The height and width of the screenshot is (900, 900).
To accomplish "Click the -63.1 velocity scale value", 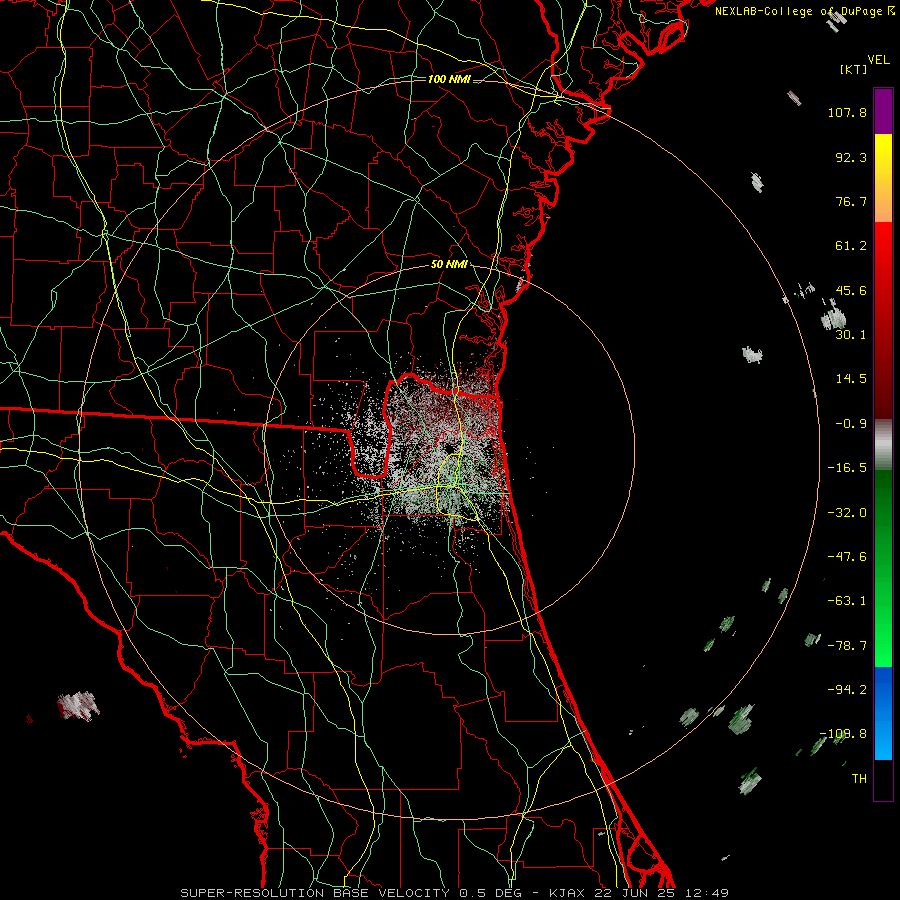I will [847, 601].
